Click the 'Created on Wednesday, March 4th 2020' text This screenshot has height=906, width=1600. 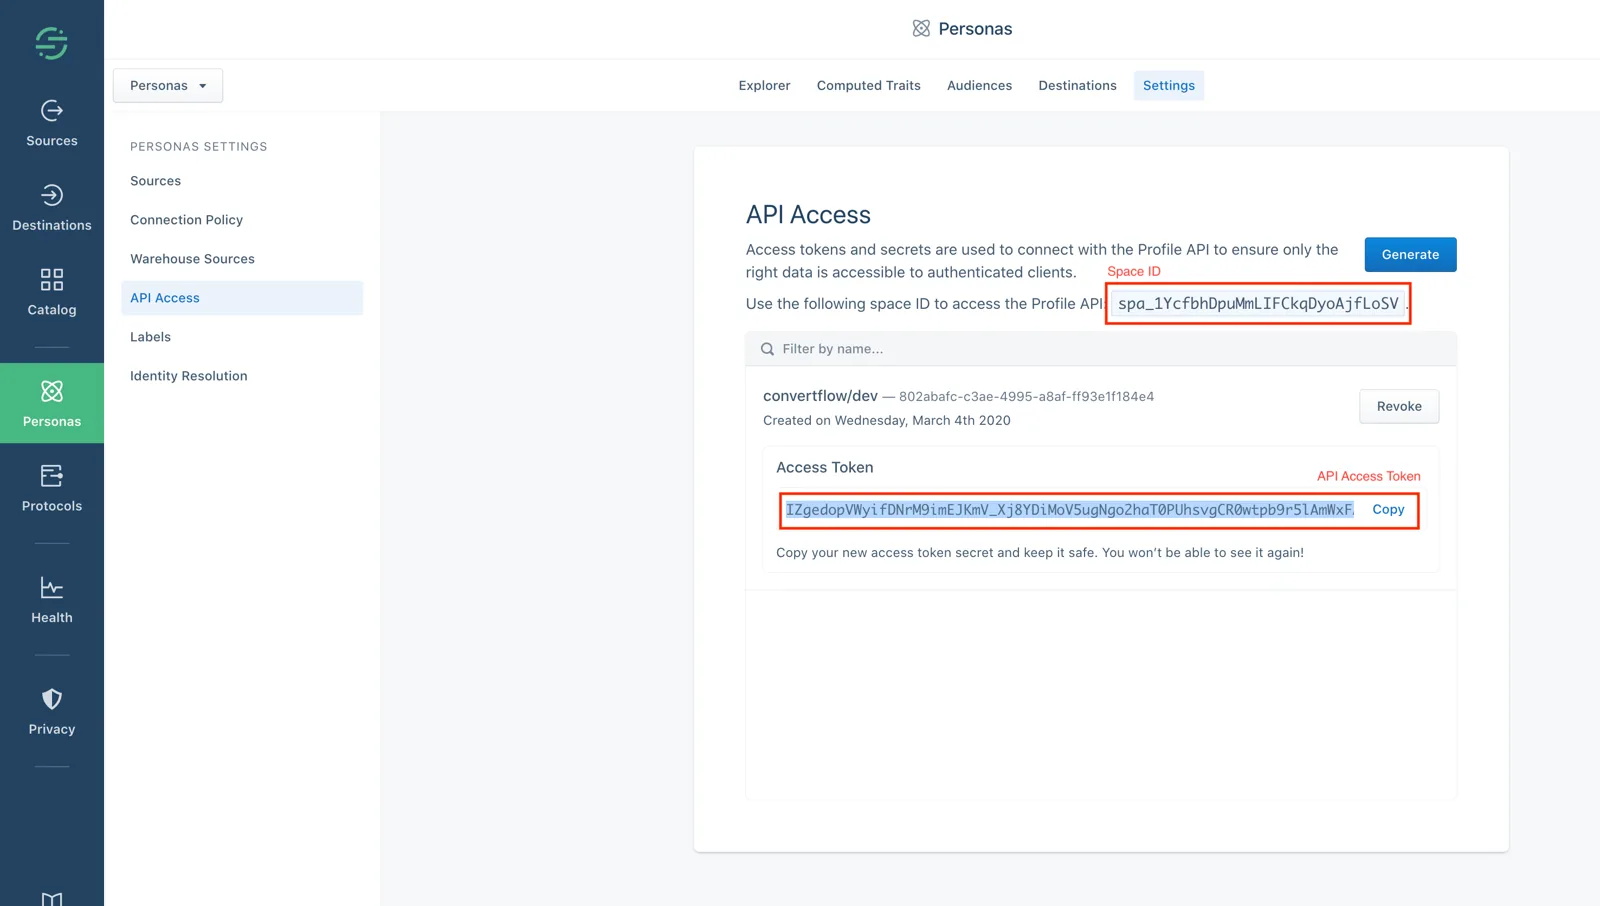[886, 420]
